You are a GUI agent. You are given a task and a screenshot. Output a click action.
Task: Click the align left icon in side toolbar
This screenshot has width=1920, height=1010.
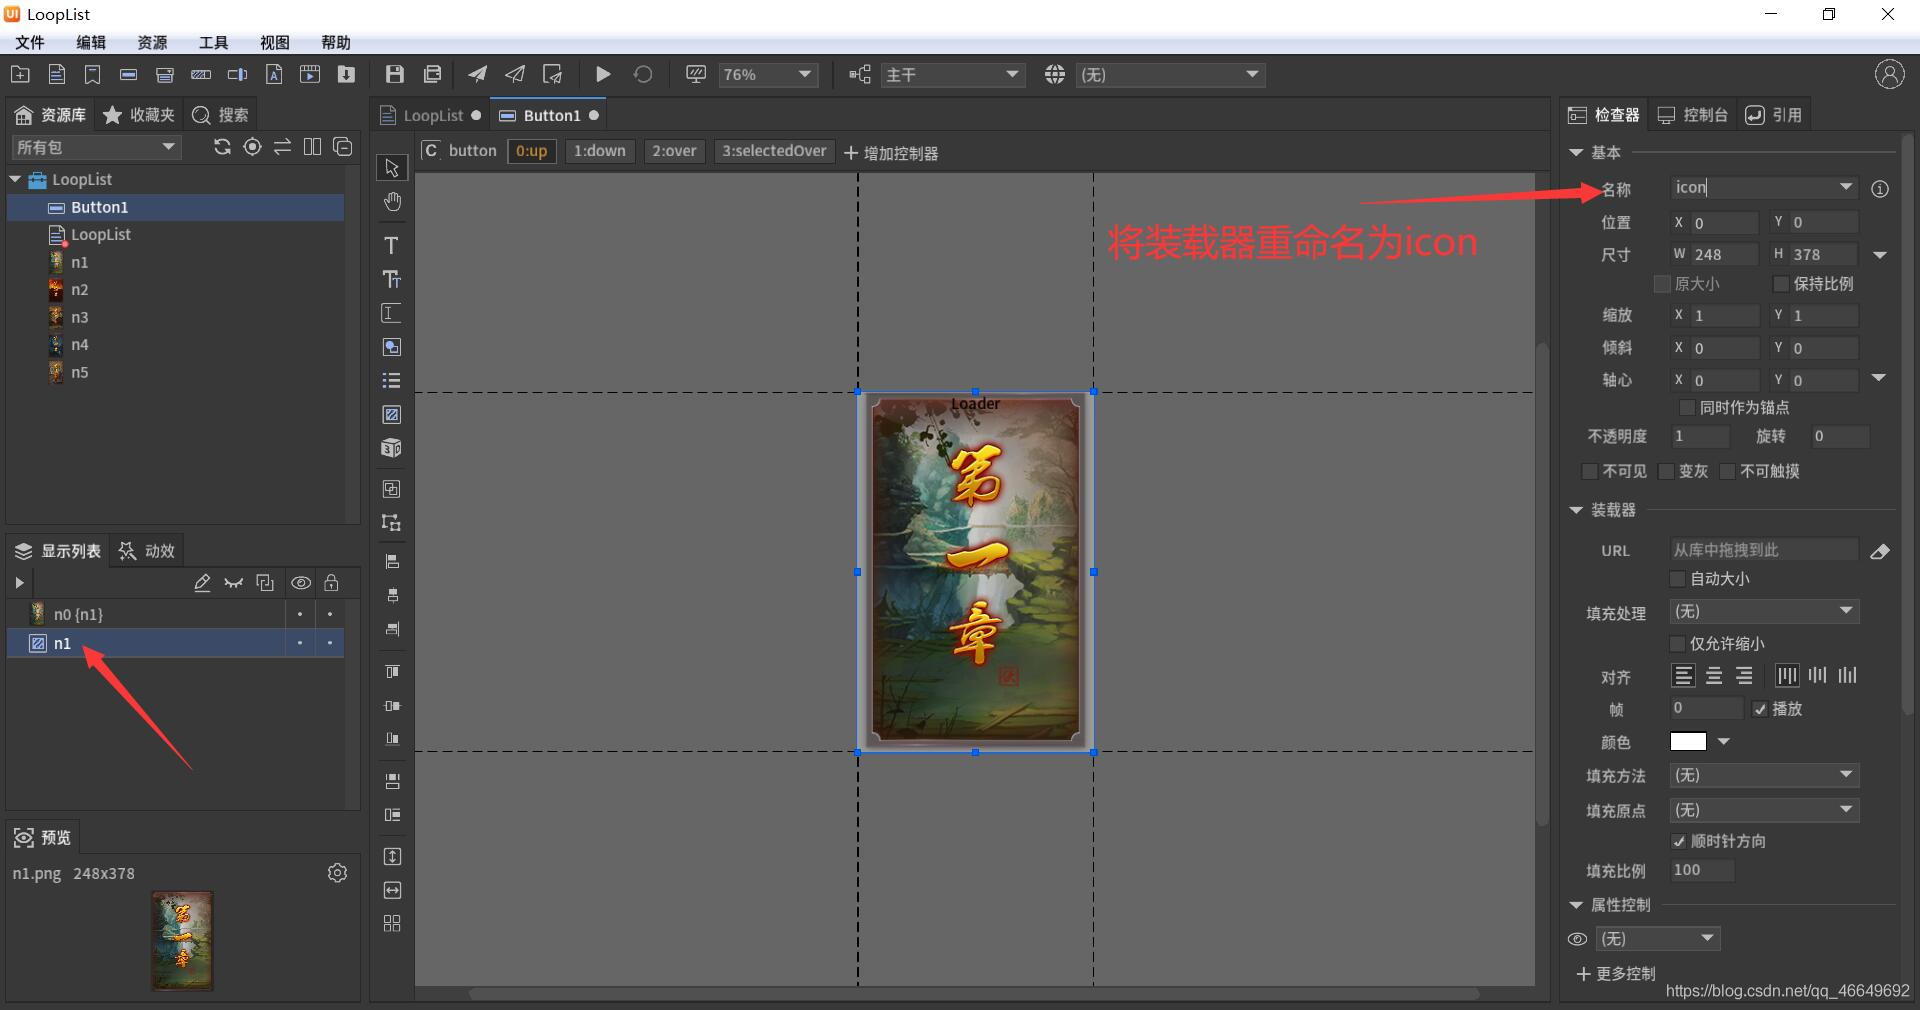pyautogui.click(x=392, y=562)
